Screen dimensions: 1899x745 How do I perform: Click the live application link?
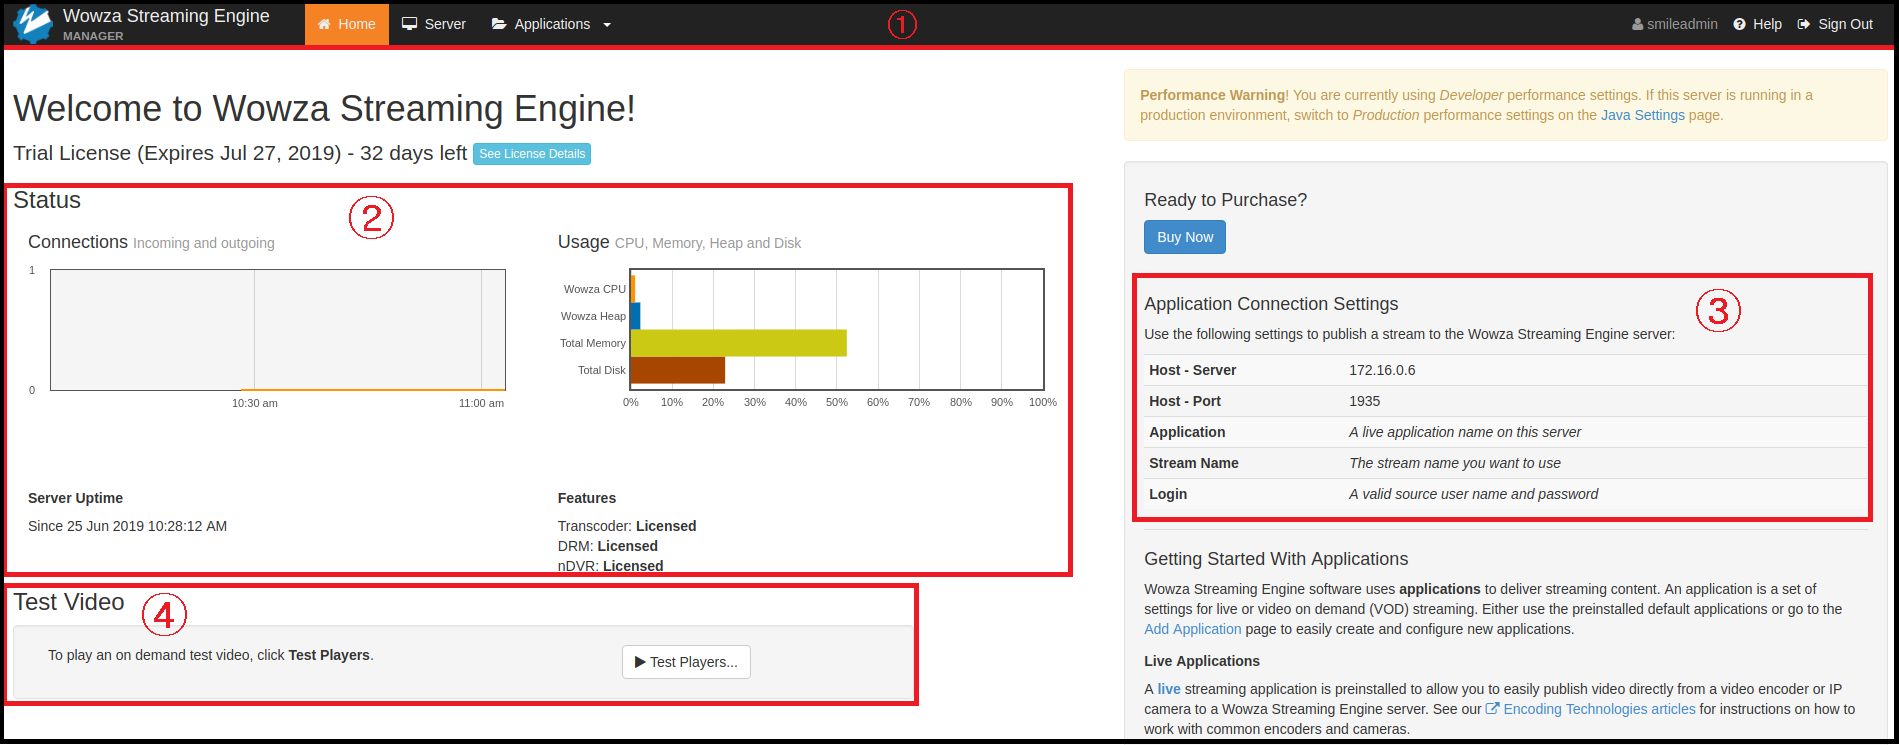coord(1168,689)
